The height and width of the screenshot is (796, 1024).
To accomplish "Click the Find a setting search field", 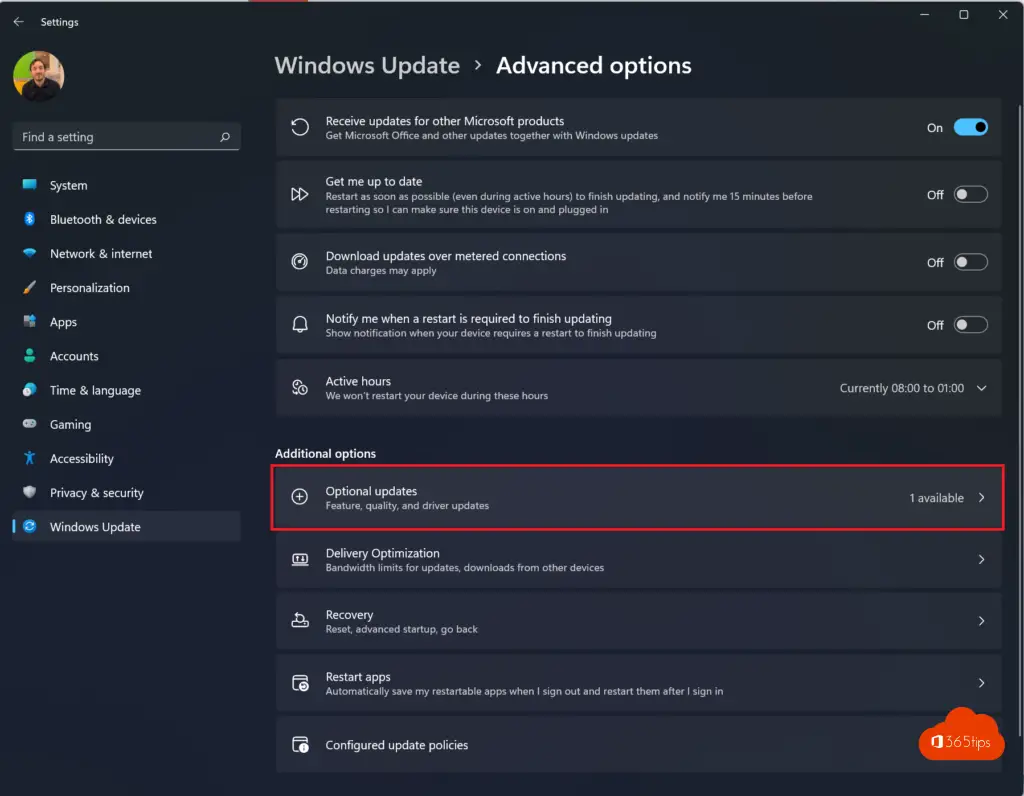I will tap(115, 137).
